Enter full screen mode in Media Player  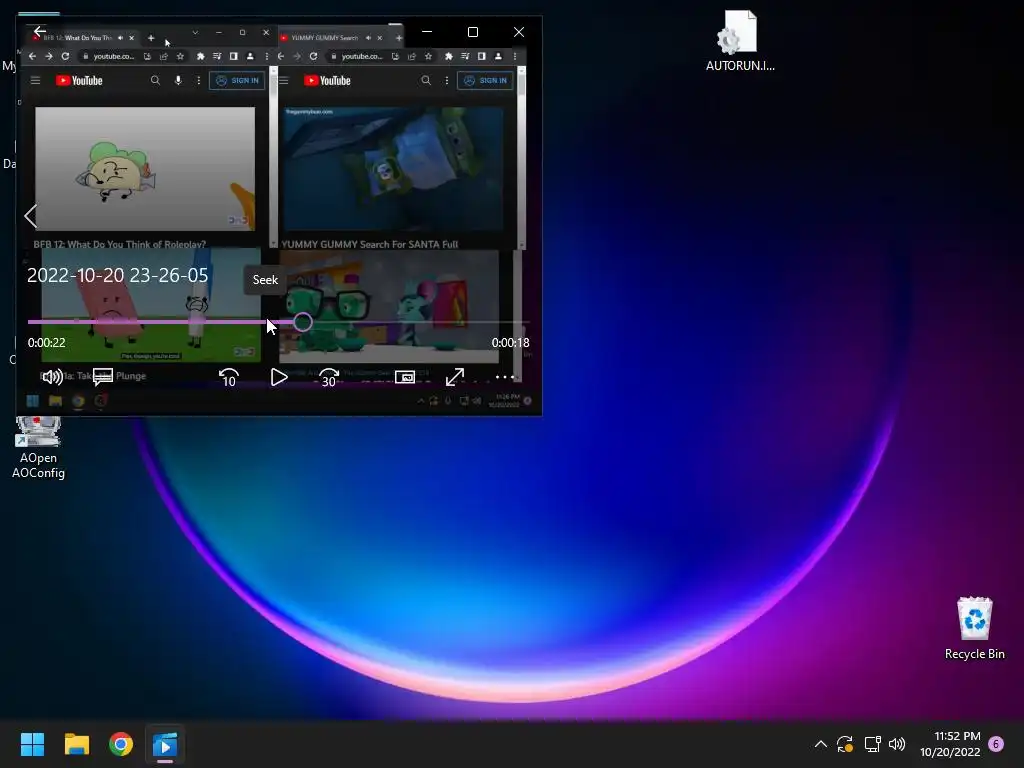455,377
